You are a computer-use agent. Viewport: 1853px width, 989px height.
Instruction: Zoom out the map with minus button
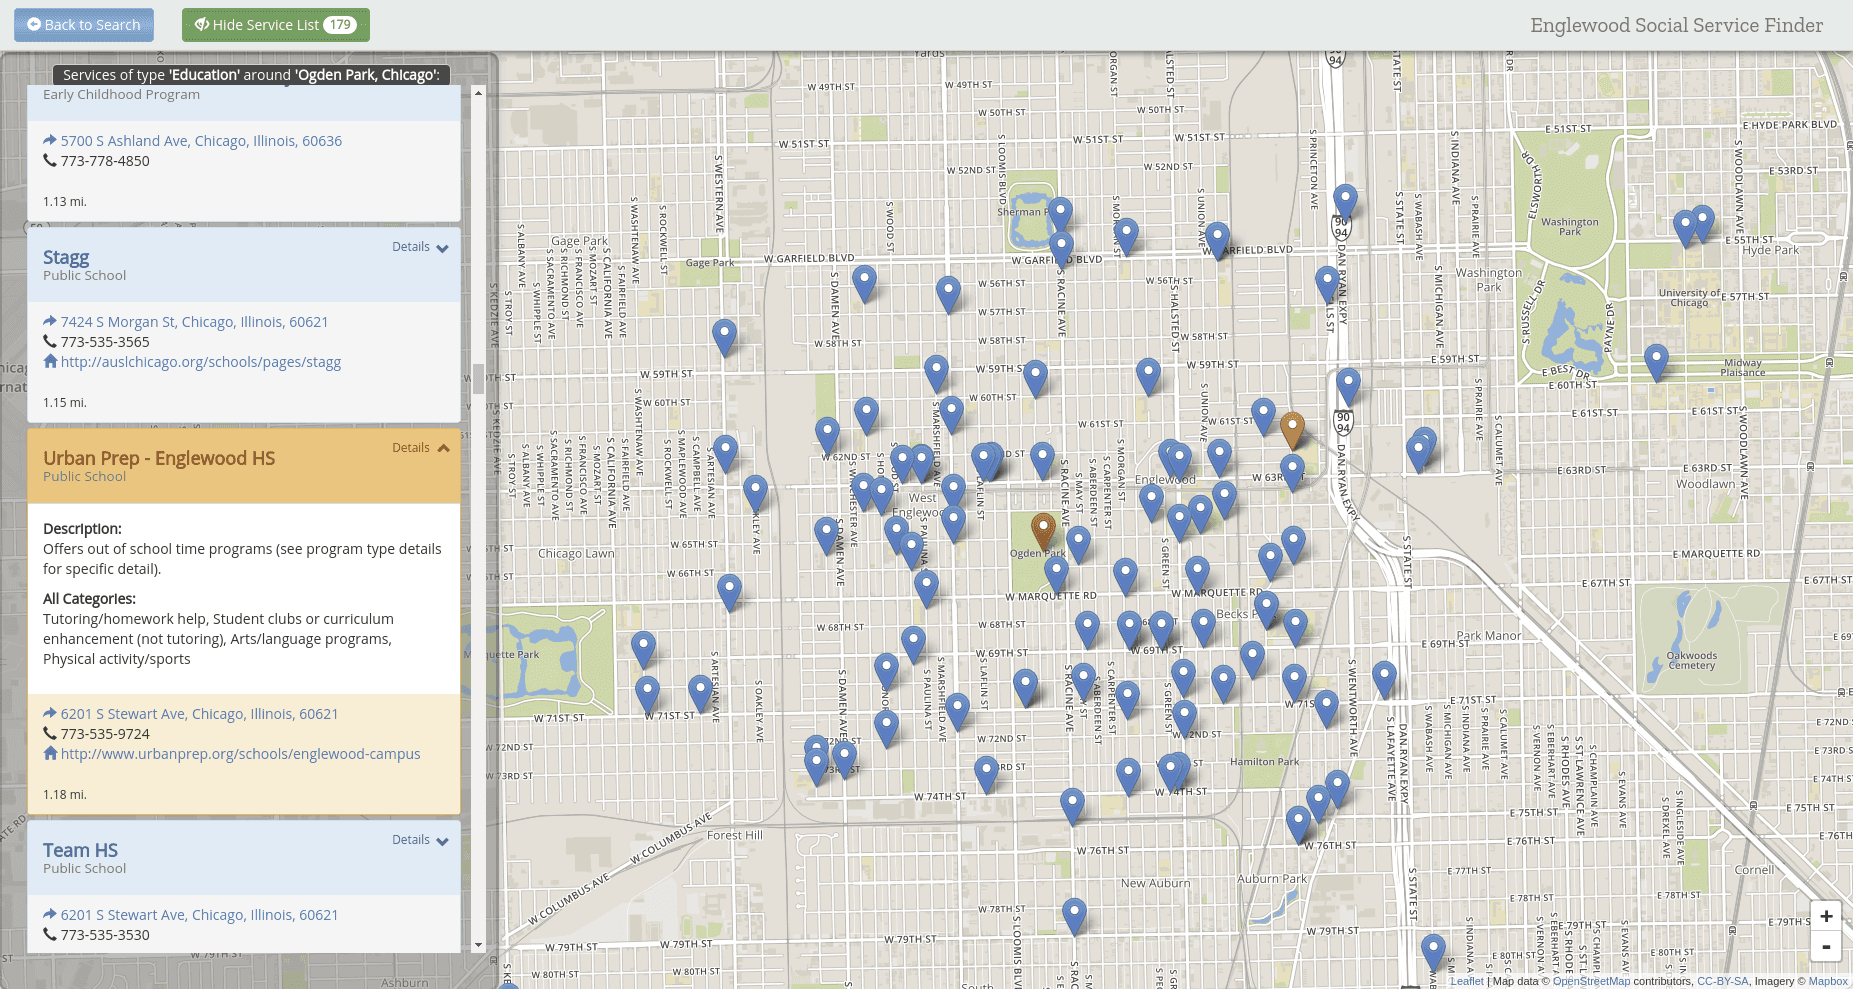[x=1826, y=946]
